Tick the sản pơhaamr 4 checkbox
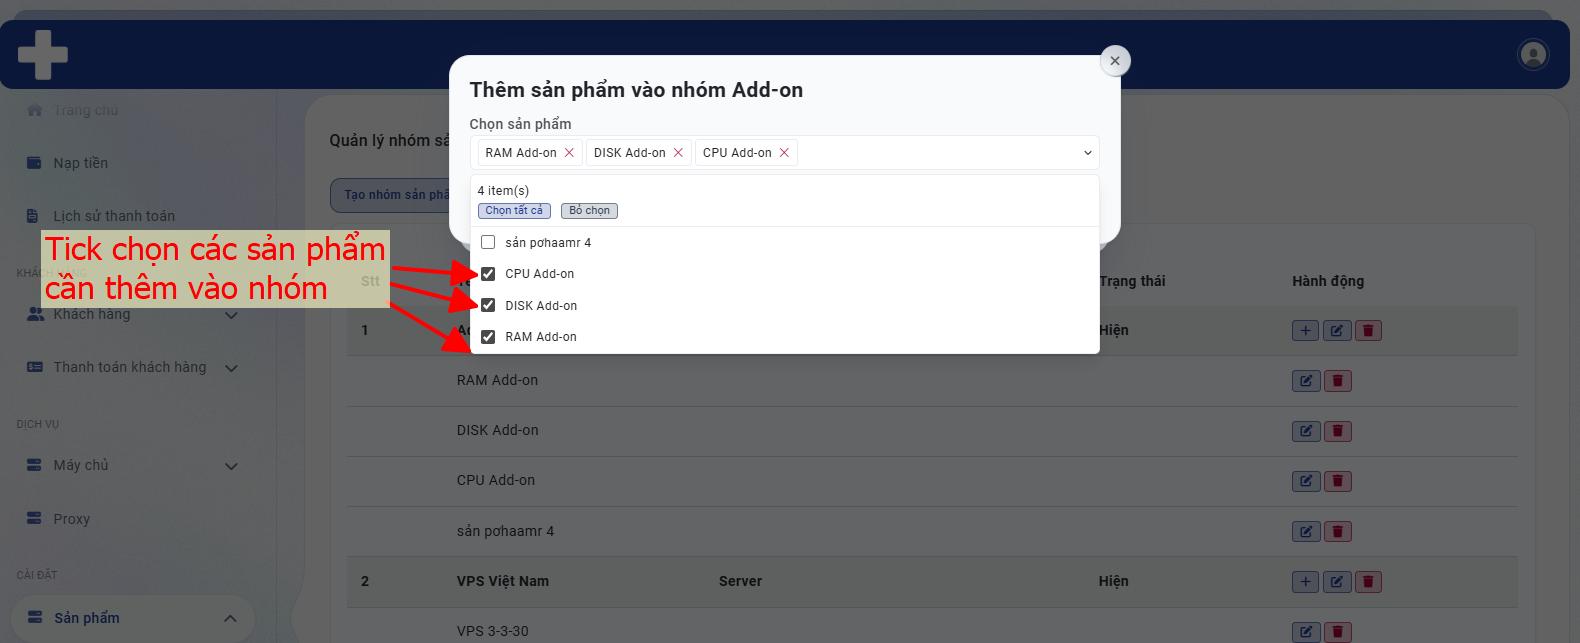Screen dimensions: 1580x643 (x=488, y=242)
